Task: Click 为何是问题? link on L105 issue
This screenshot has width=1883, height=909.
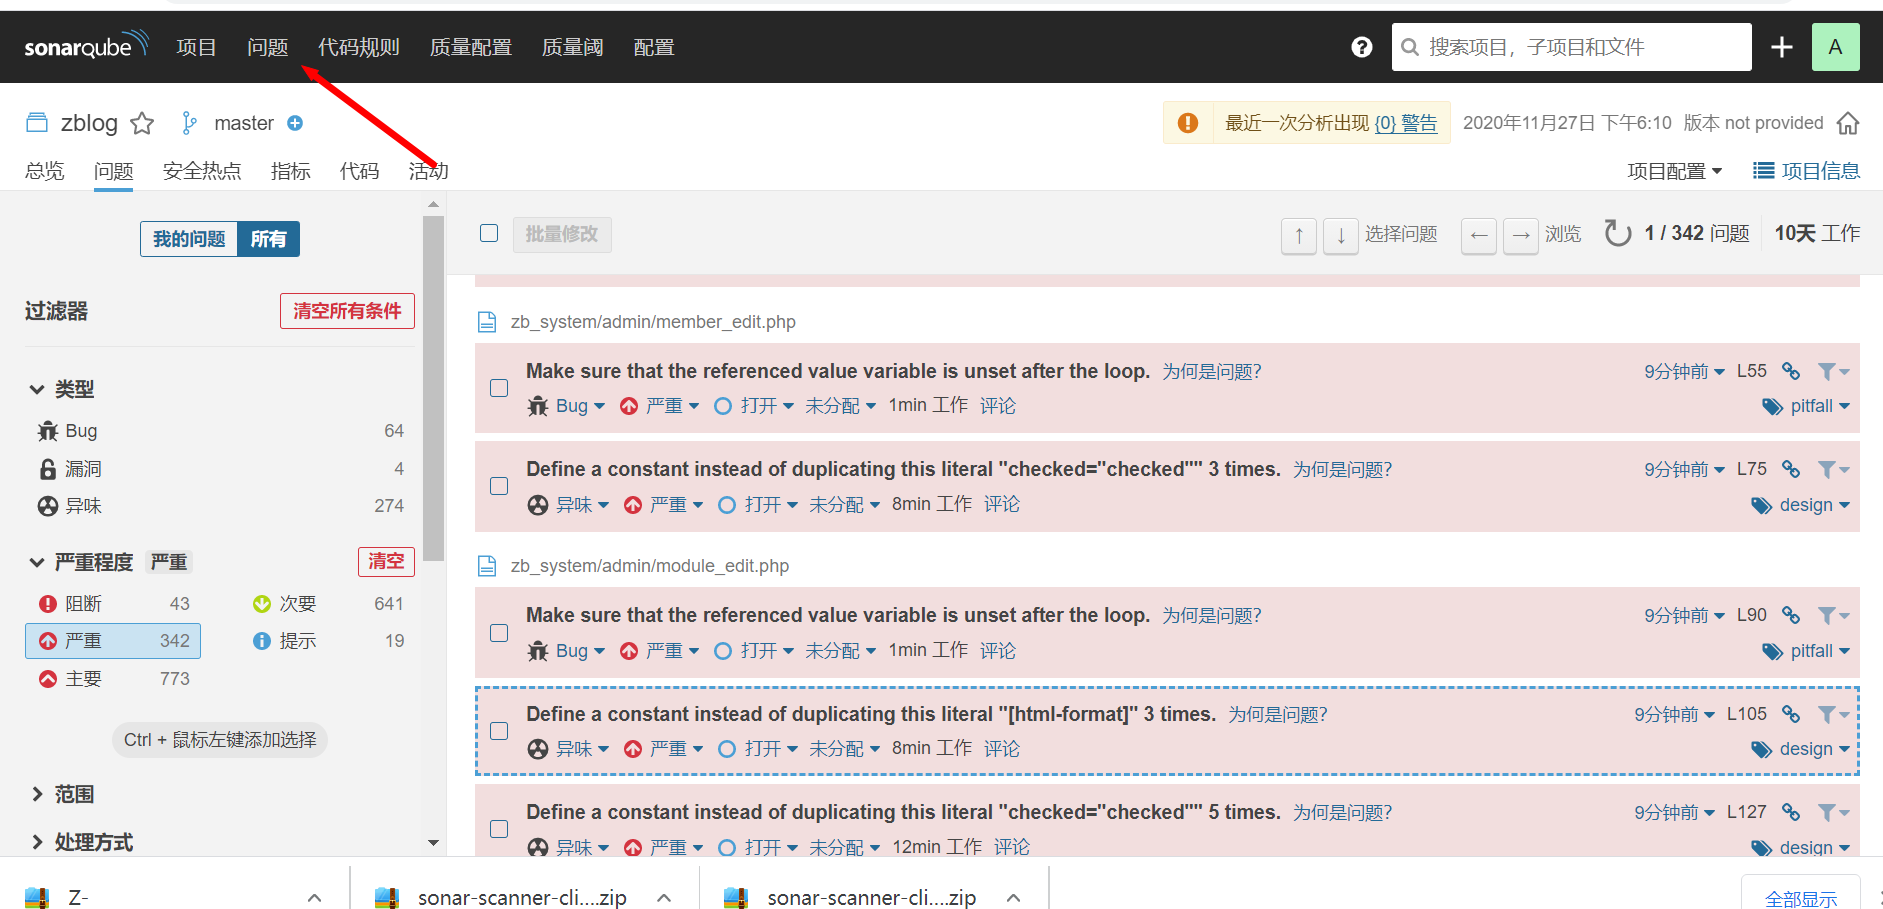Action: tap(1278, 714)
